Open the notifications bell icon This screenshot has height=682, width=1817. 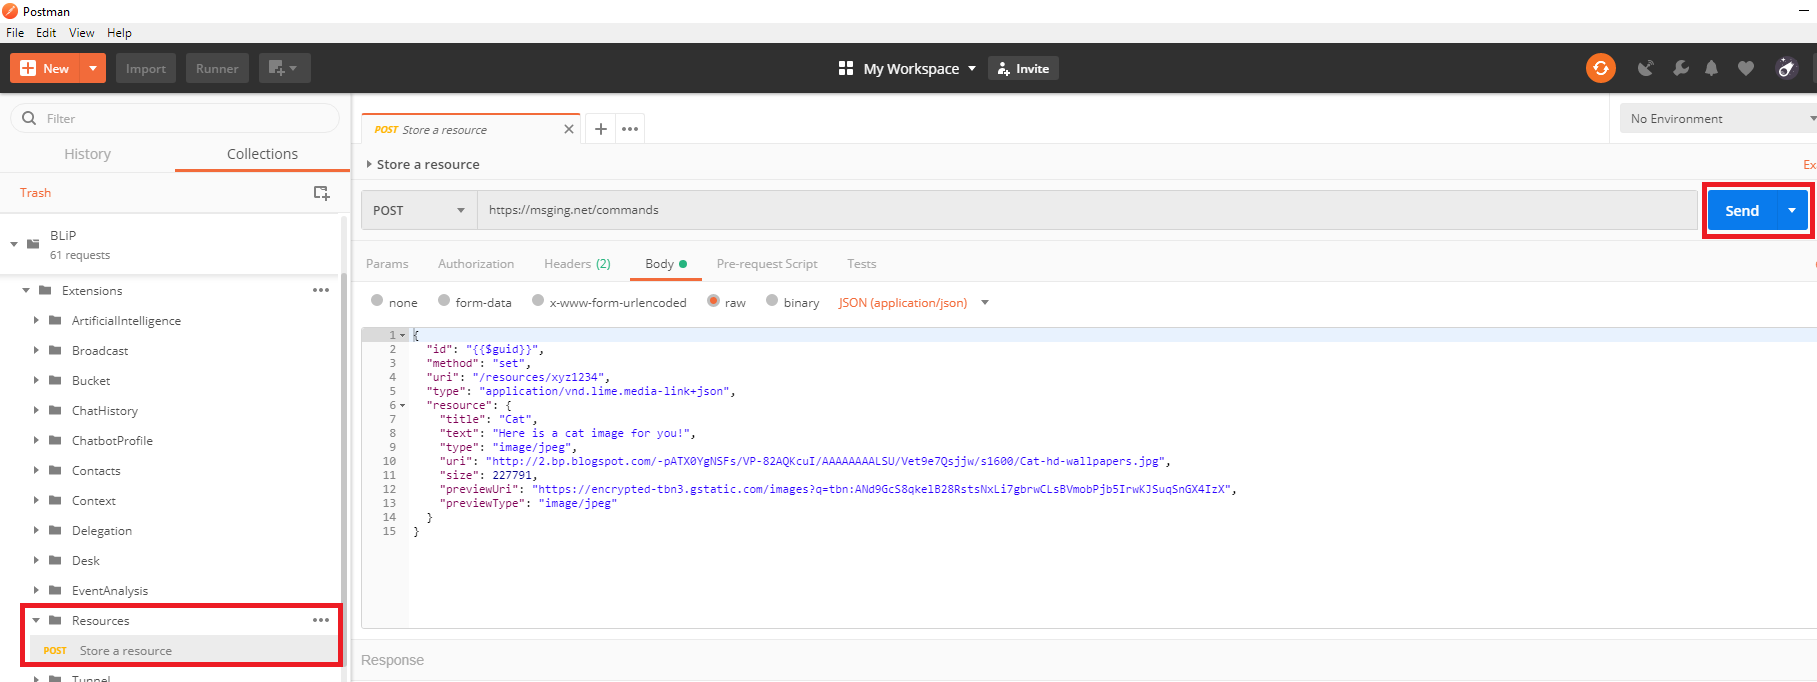click(1712, 68)
